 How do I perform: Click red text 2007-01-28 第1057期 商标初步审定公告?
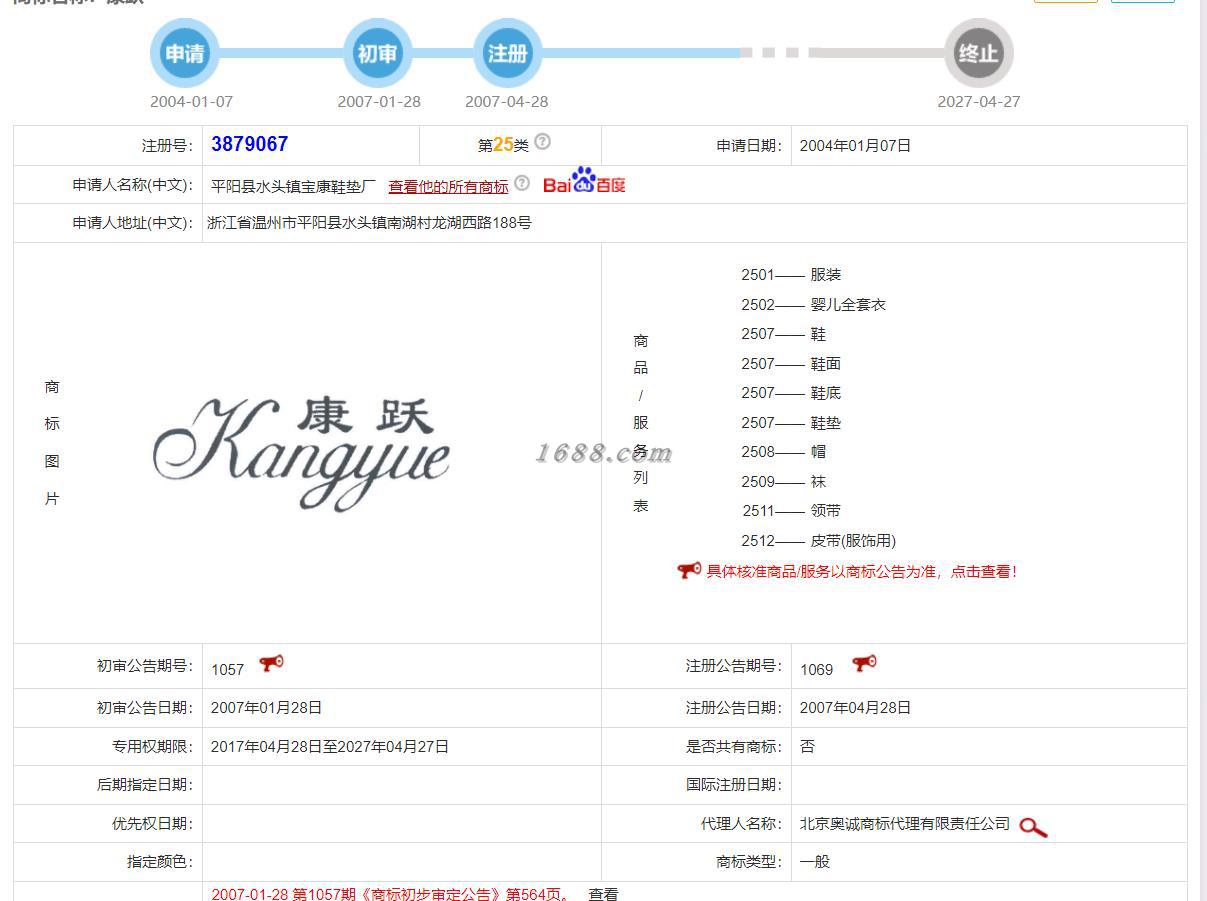[392, 894]
